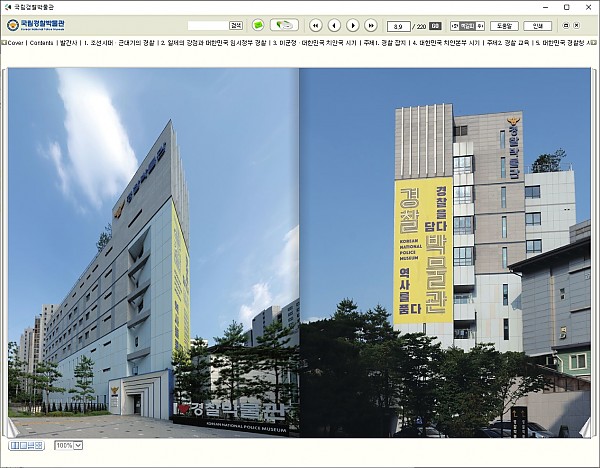The image size is (600, 468).
Task: Go to the first page
Action: [315, 26]
